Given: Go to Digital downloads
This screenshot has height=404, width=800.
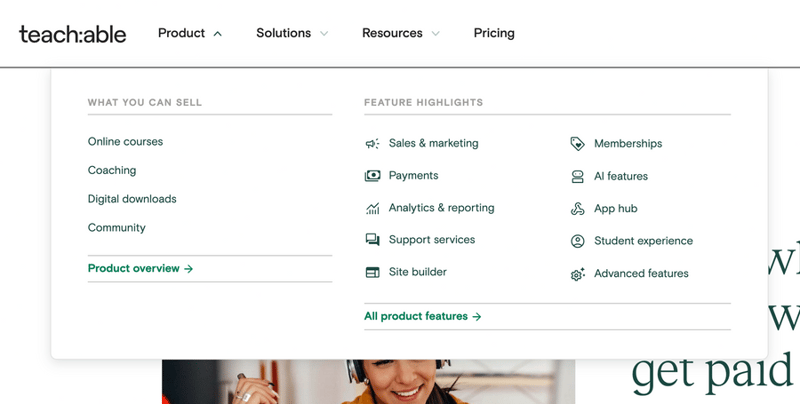Looking at the screenshot, I should coord(132,199).
